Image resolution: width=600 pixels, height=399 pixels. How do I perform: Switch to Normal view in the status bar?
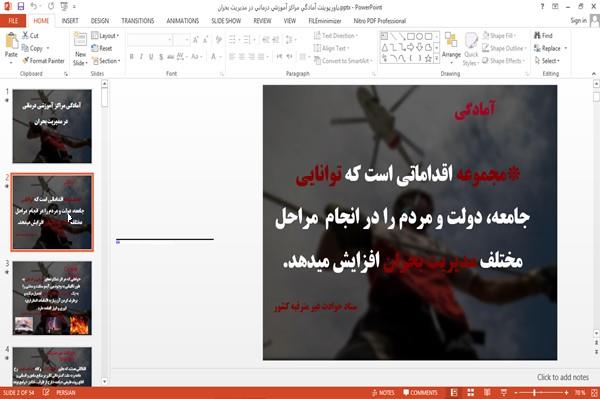pos(454,392)
